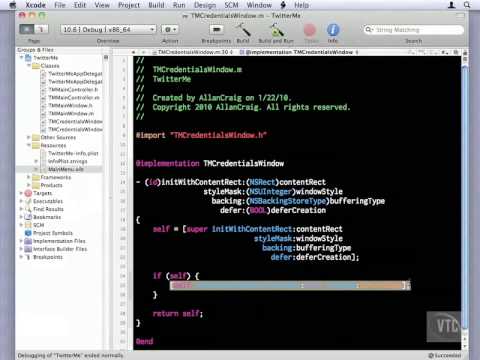
Task: Click the user account icon in menu bar
Action: (452, 5)
